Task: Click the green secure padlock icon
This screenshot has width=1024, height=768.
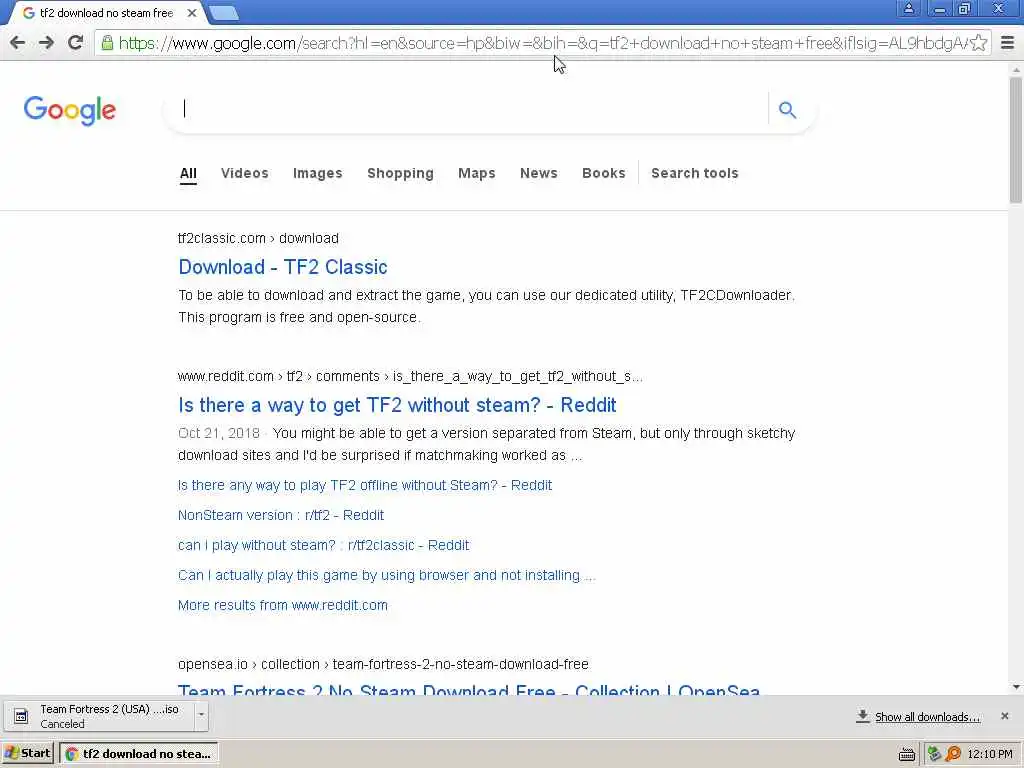Action: point(107,43)
